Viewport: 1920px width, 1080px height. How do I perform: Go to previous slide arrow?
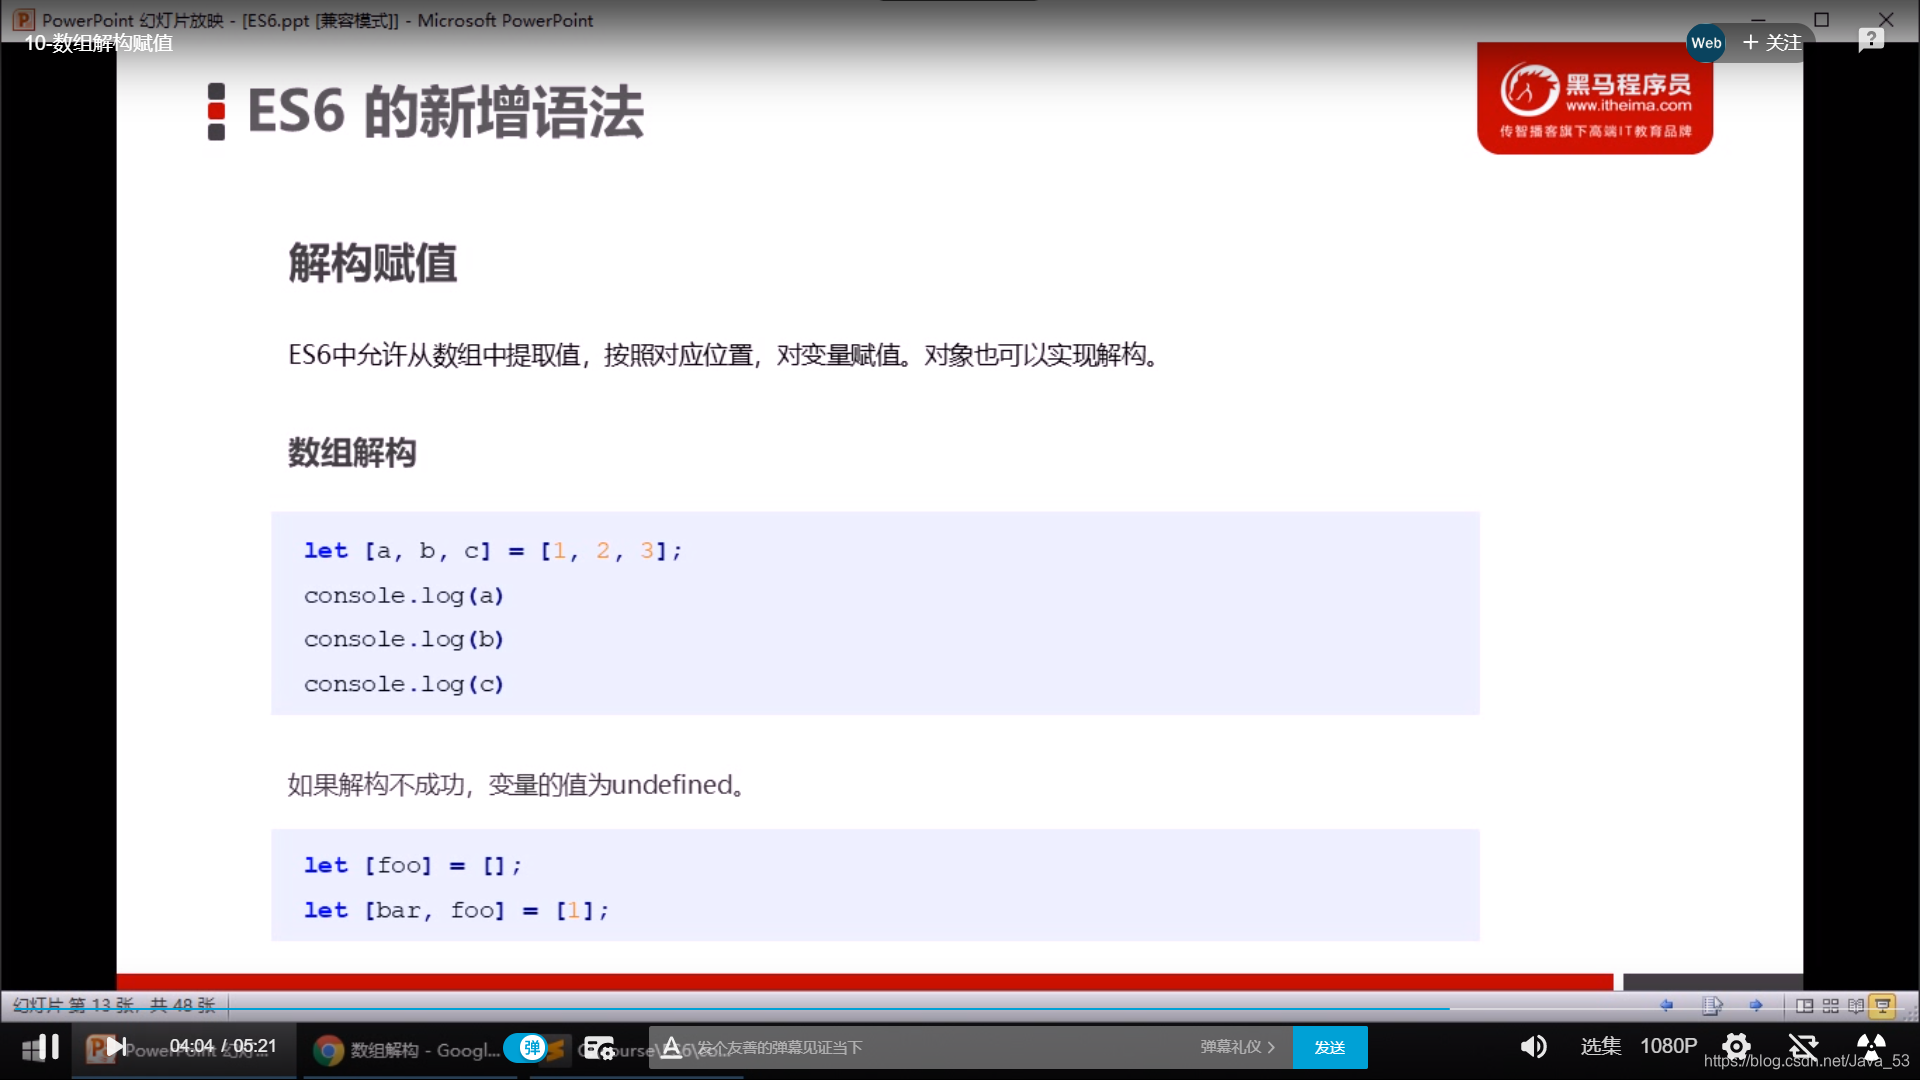point(1666,1005)
